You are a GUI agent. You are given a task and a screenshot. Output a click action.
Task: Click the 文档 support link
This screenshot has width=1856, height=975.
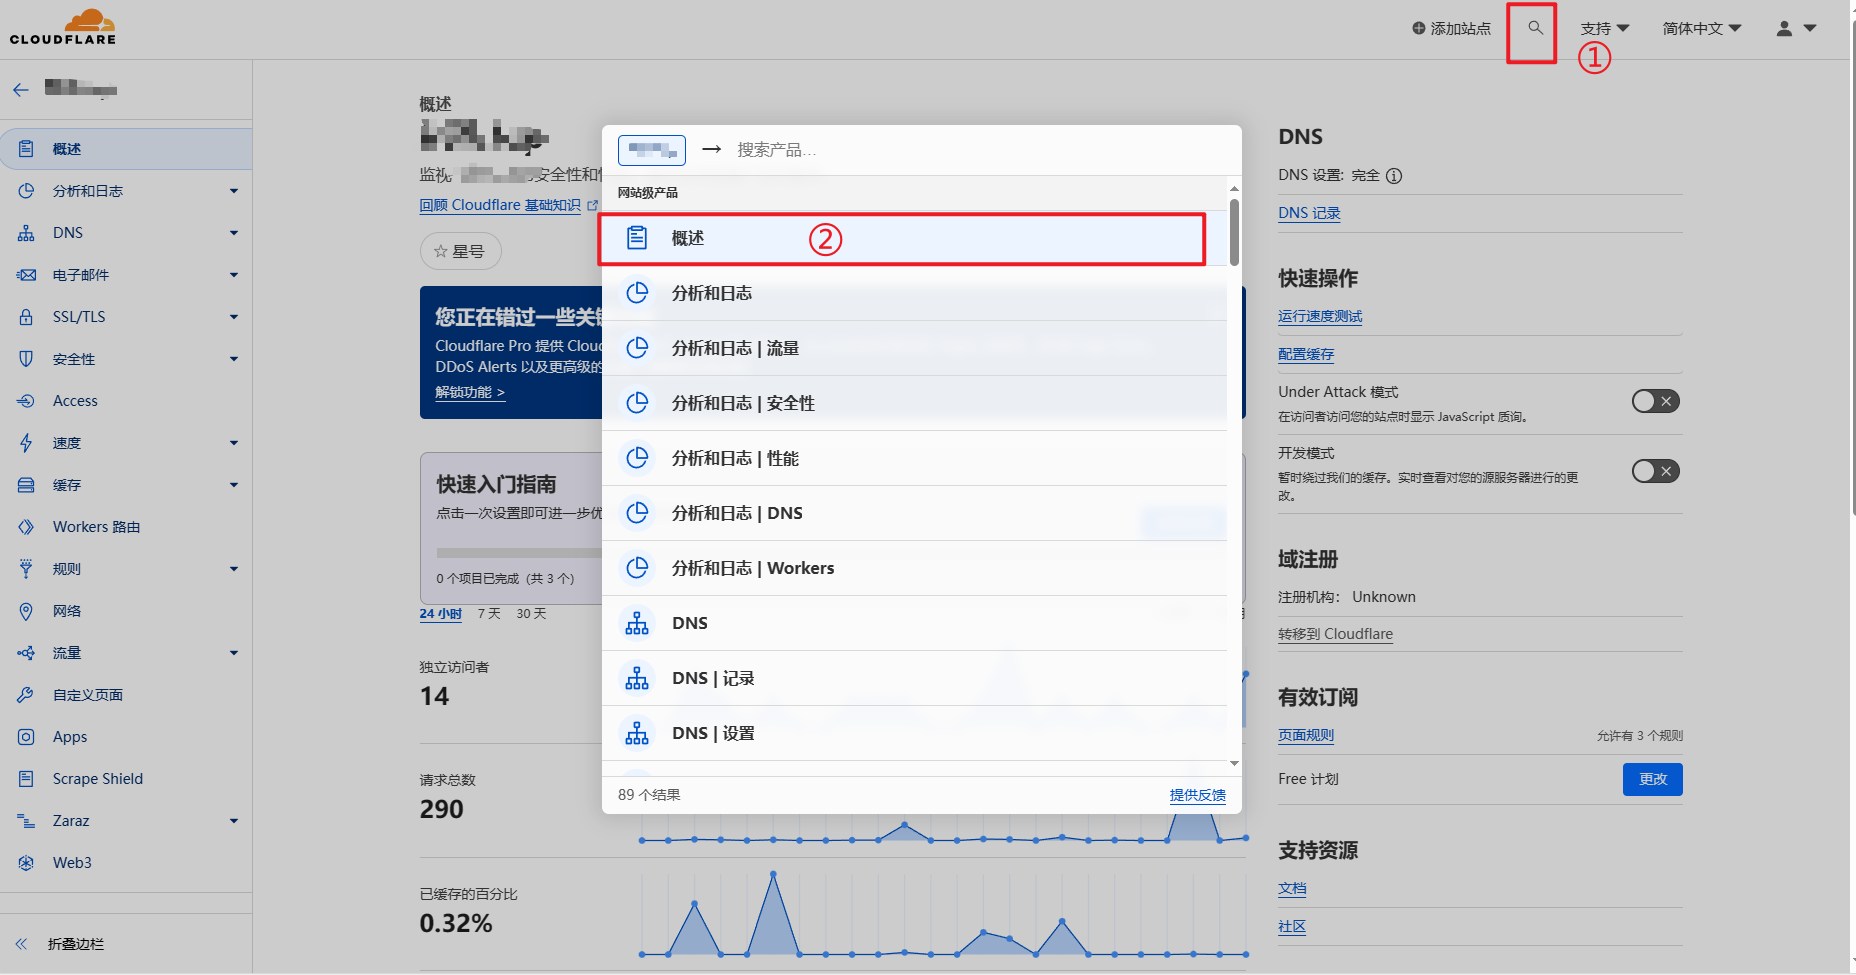1292,888
